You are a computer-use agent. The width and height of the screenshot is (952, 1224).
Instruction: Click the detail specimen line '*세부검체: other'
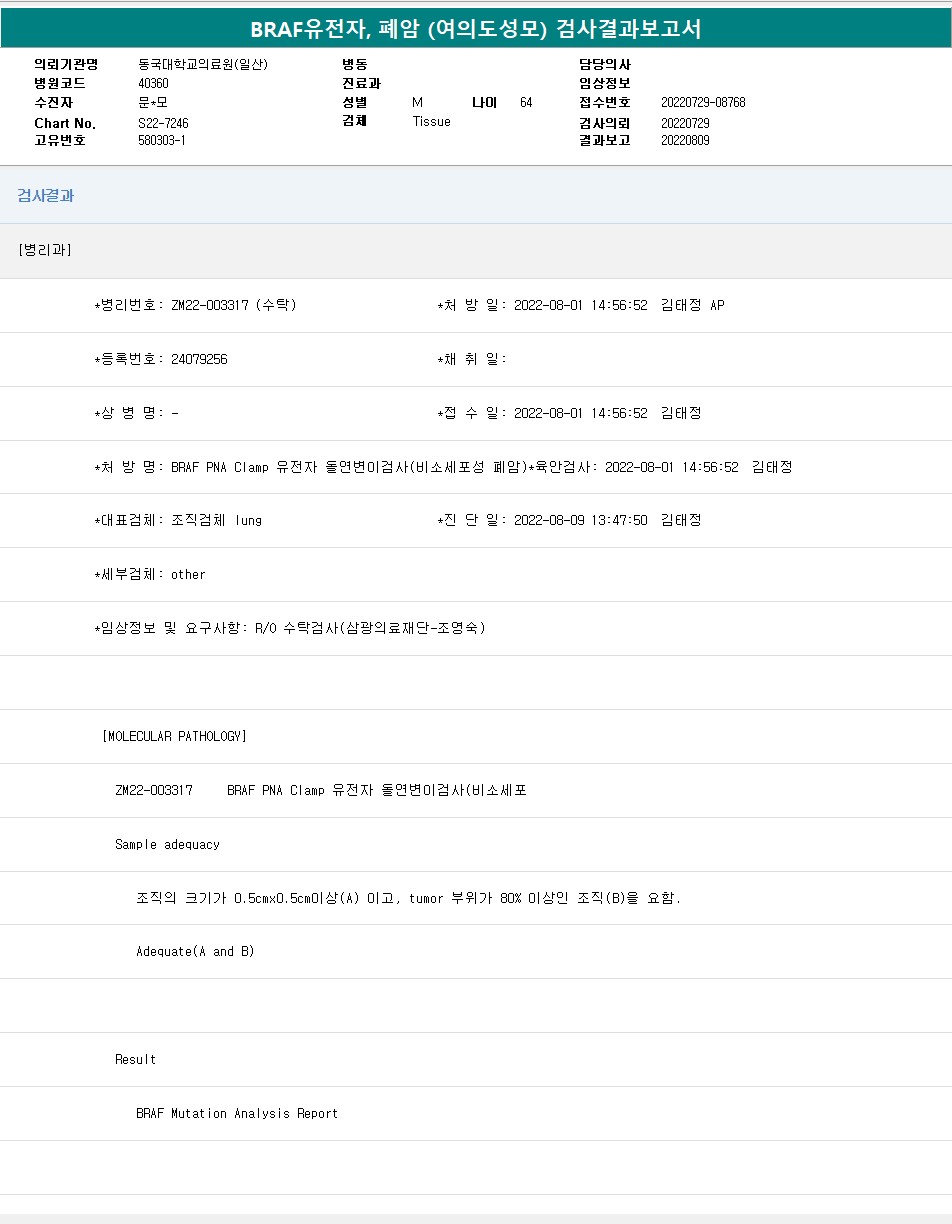coord(150,574)
